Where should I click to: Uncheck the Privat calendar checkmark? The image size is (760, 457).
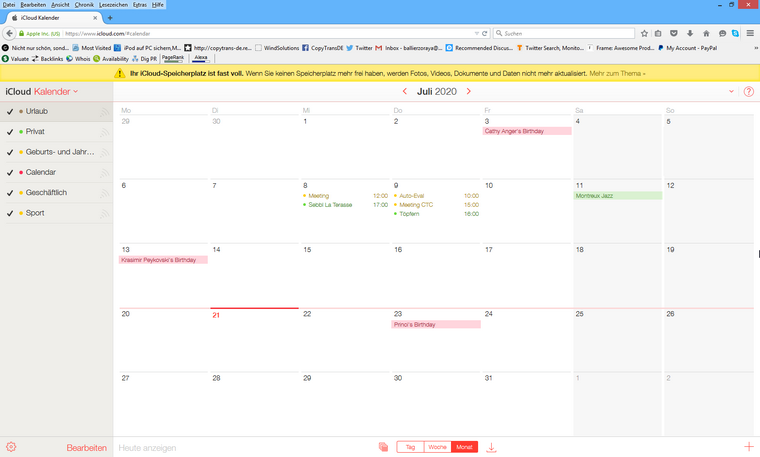pos(9,132)
